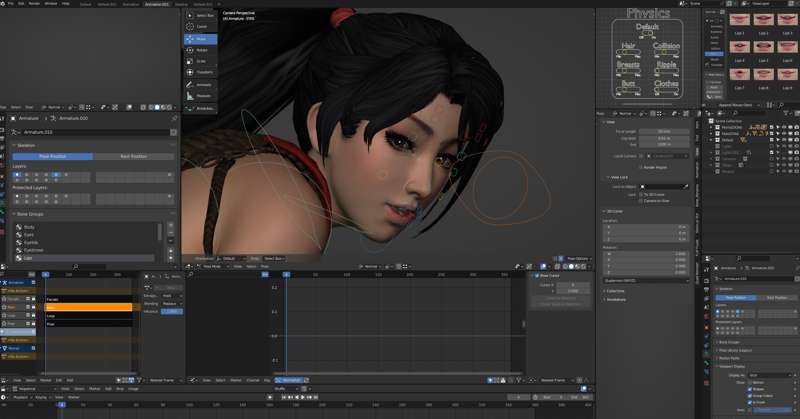Click the search icon below bone groups list

(x=76, y=267)
